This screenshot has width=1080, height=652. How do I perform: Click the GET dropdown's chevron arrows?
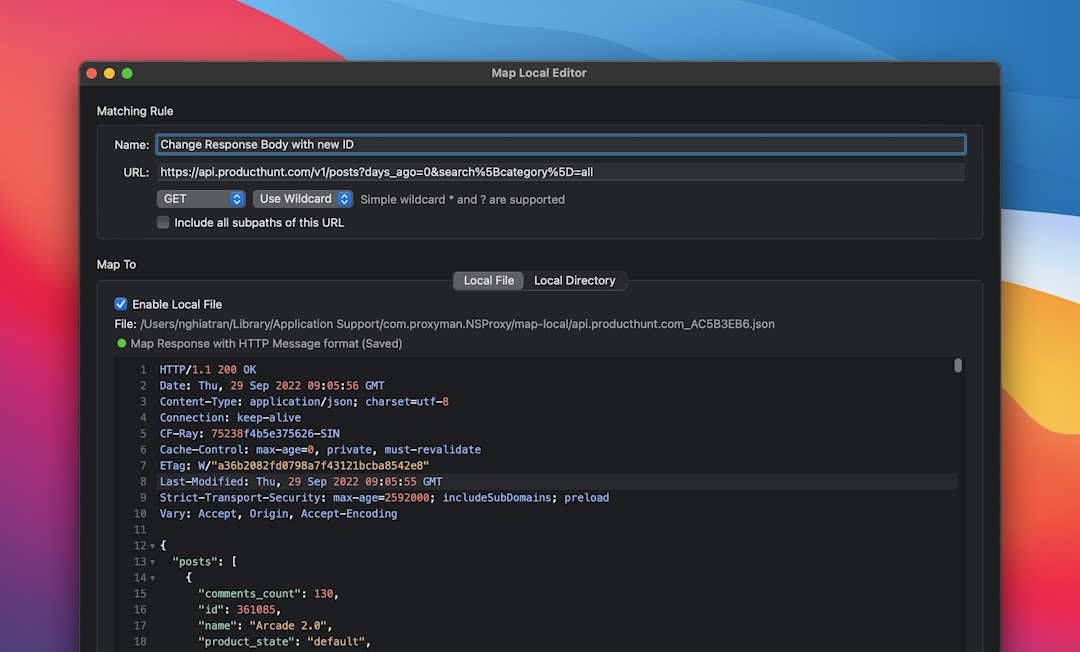236,198
